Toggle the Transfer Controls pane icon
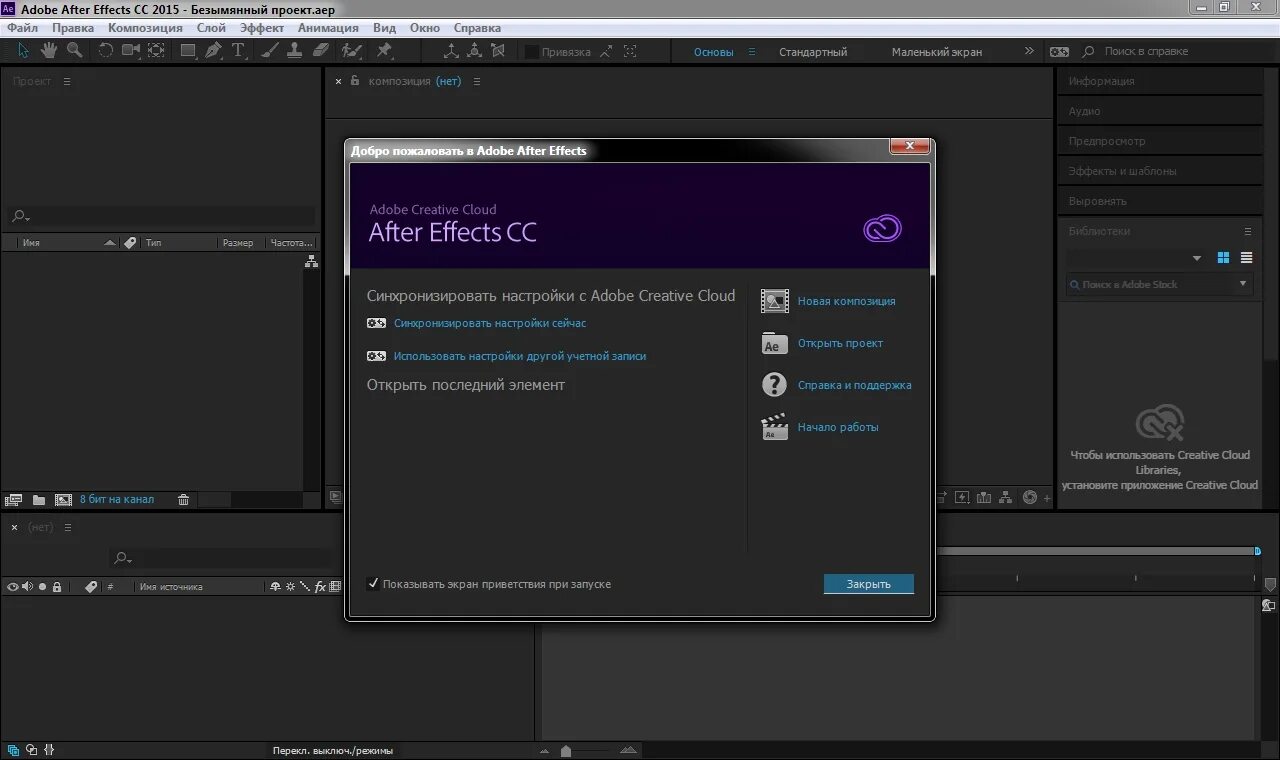 31,749
